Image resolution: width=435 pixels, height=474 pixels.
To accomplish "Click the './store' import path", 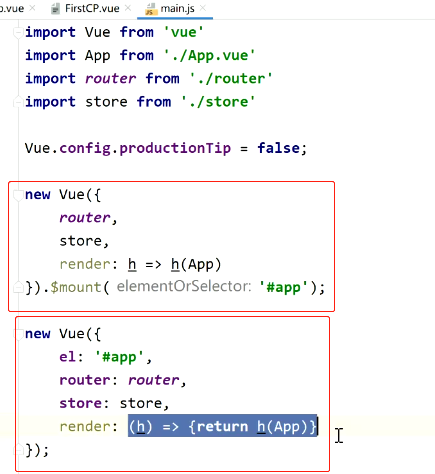I will pos(218,102).
